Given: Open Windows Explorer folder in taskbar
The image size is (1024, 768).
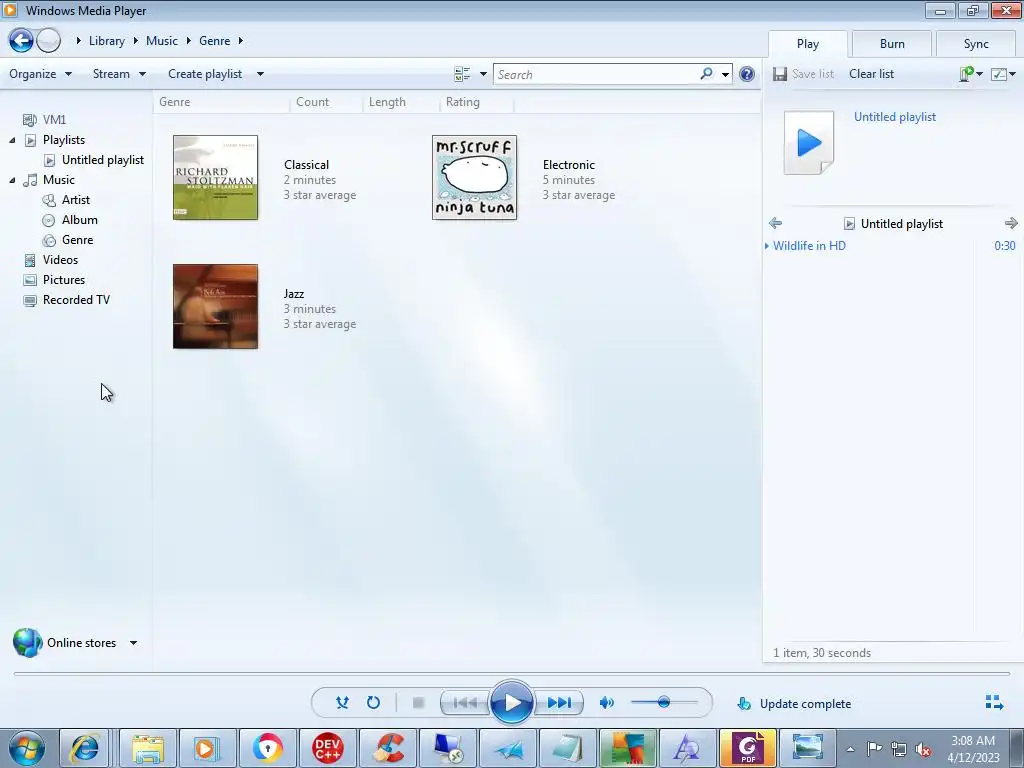Looking at the screenshot, I should pos(148,748).
